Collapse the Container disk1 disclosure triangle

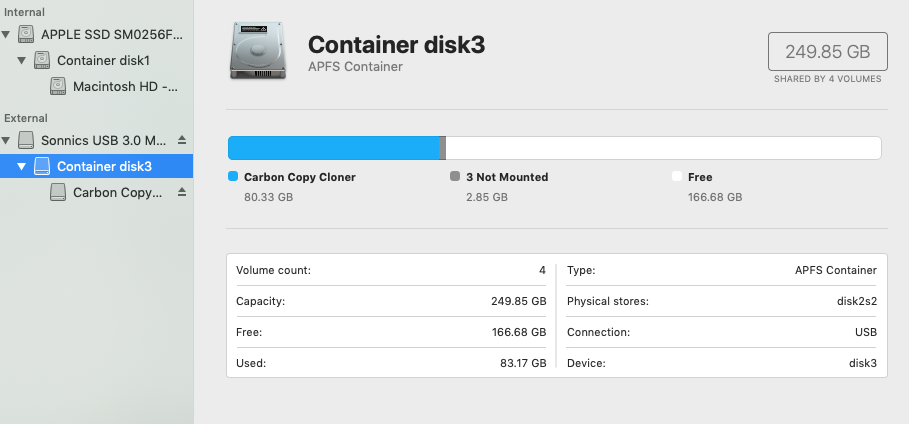pyautogui.click(x=22, y=61)
